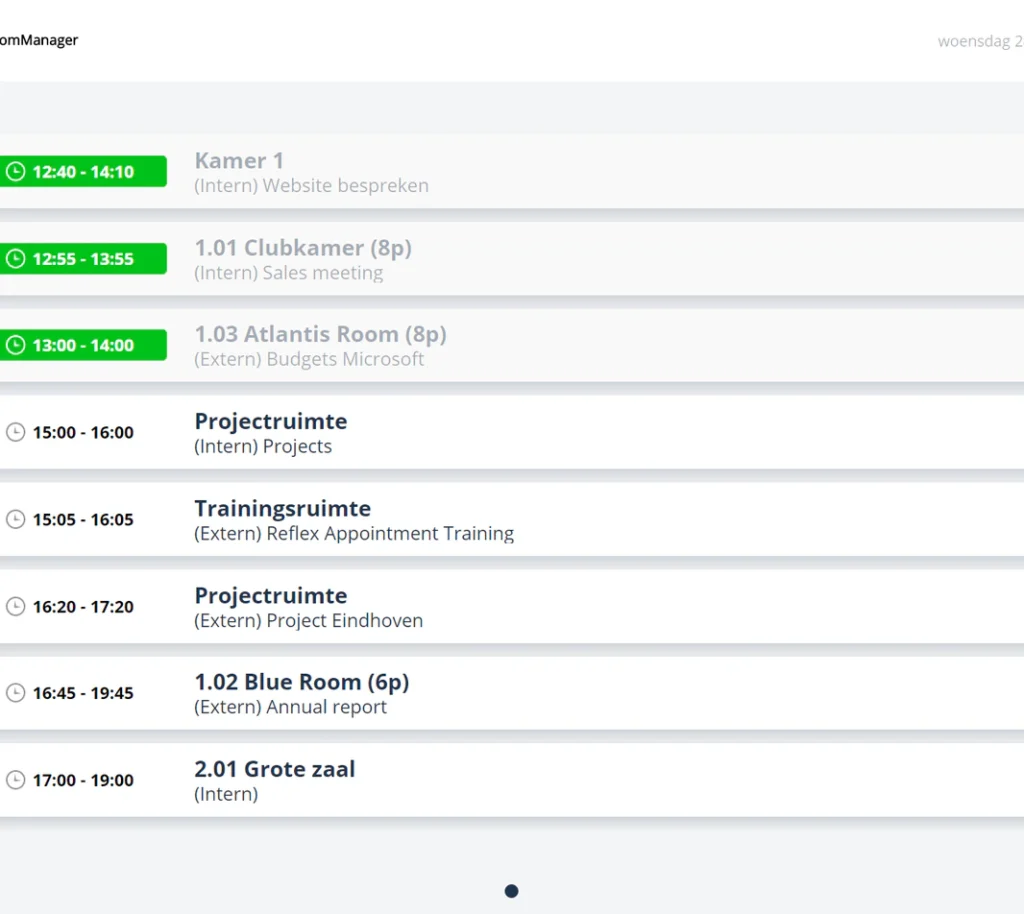Click clock icon beside 12:55 - 13:55

click(16, 259)
